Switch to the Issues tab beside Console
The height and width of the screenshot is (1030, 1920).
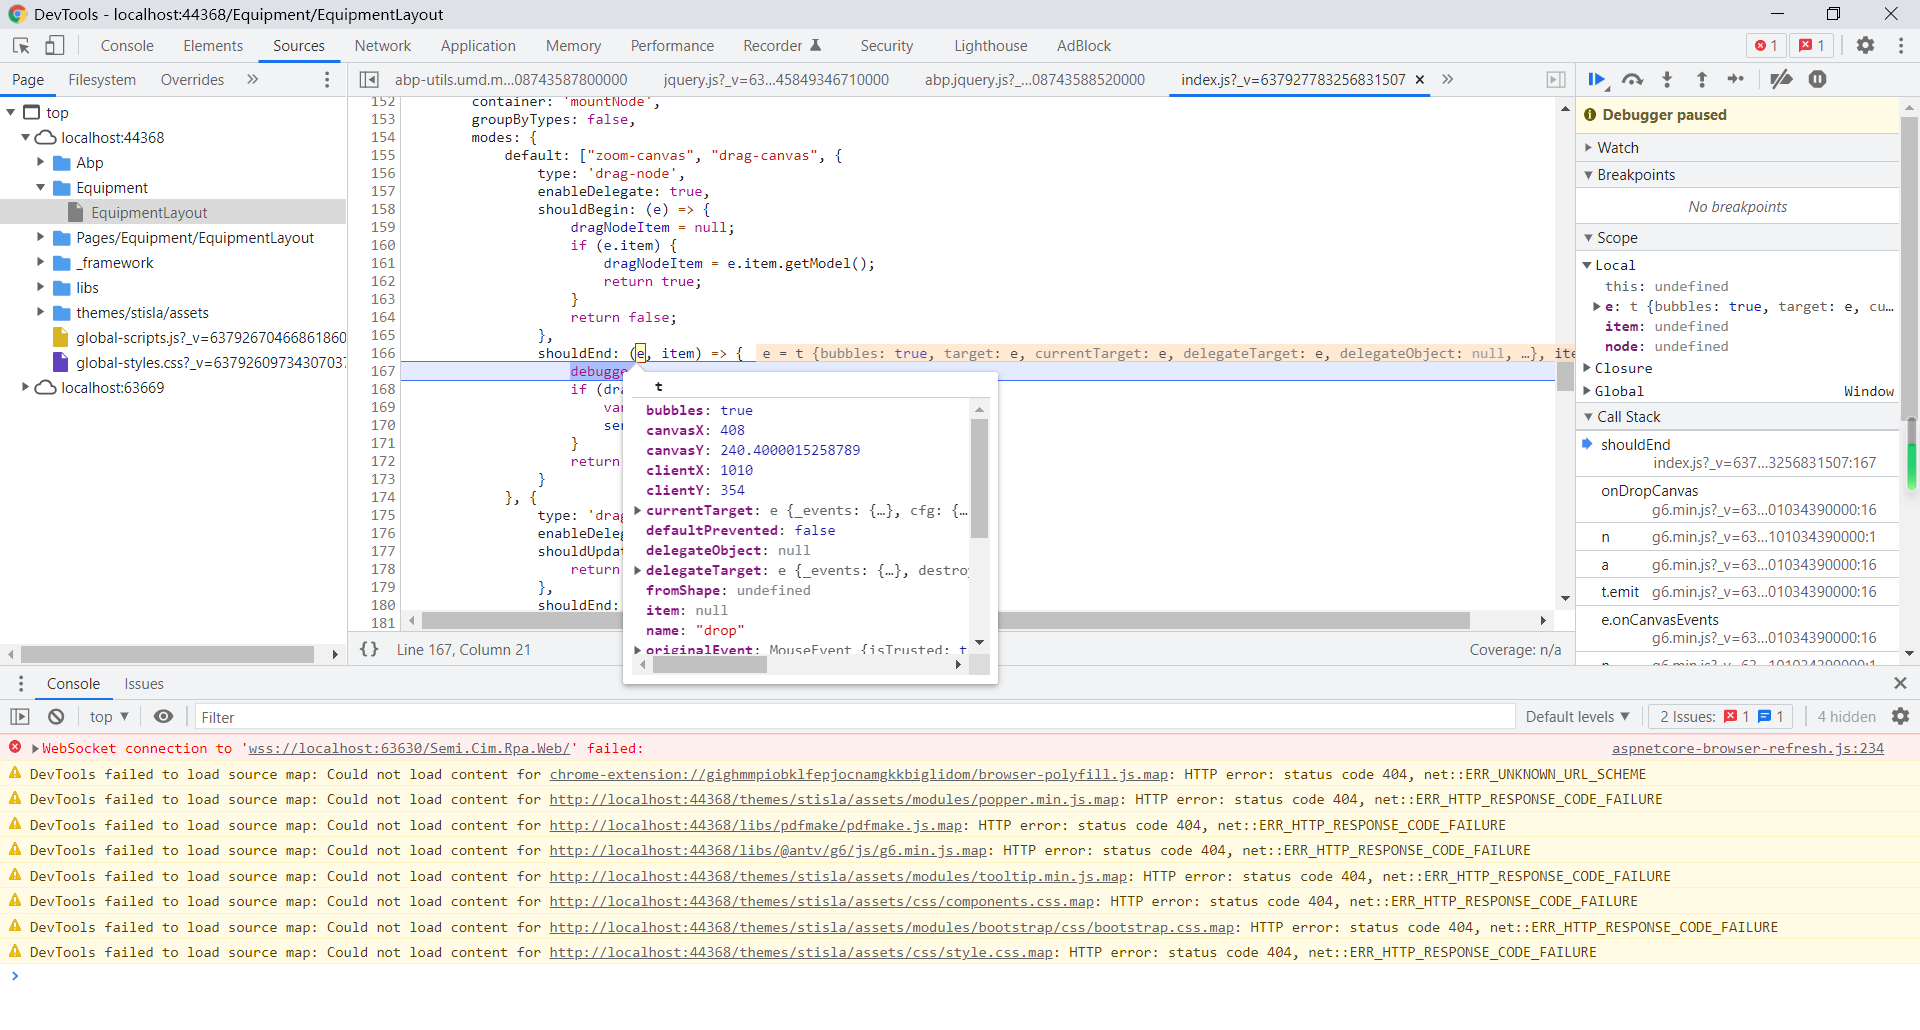pos(144,684)
